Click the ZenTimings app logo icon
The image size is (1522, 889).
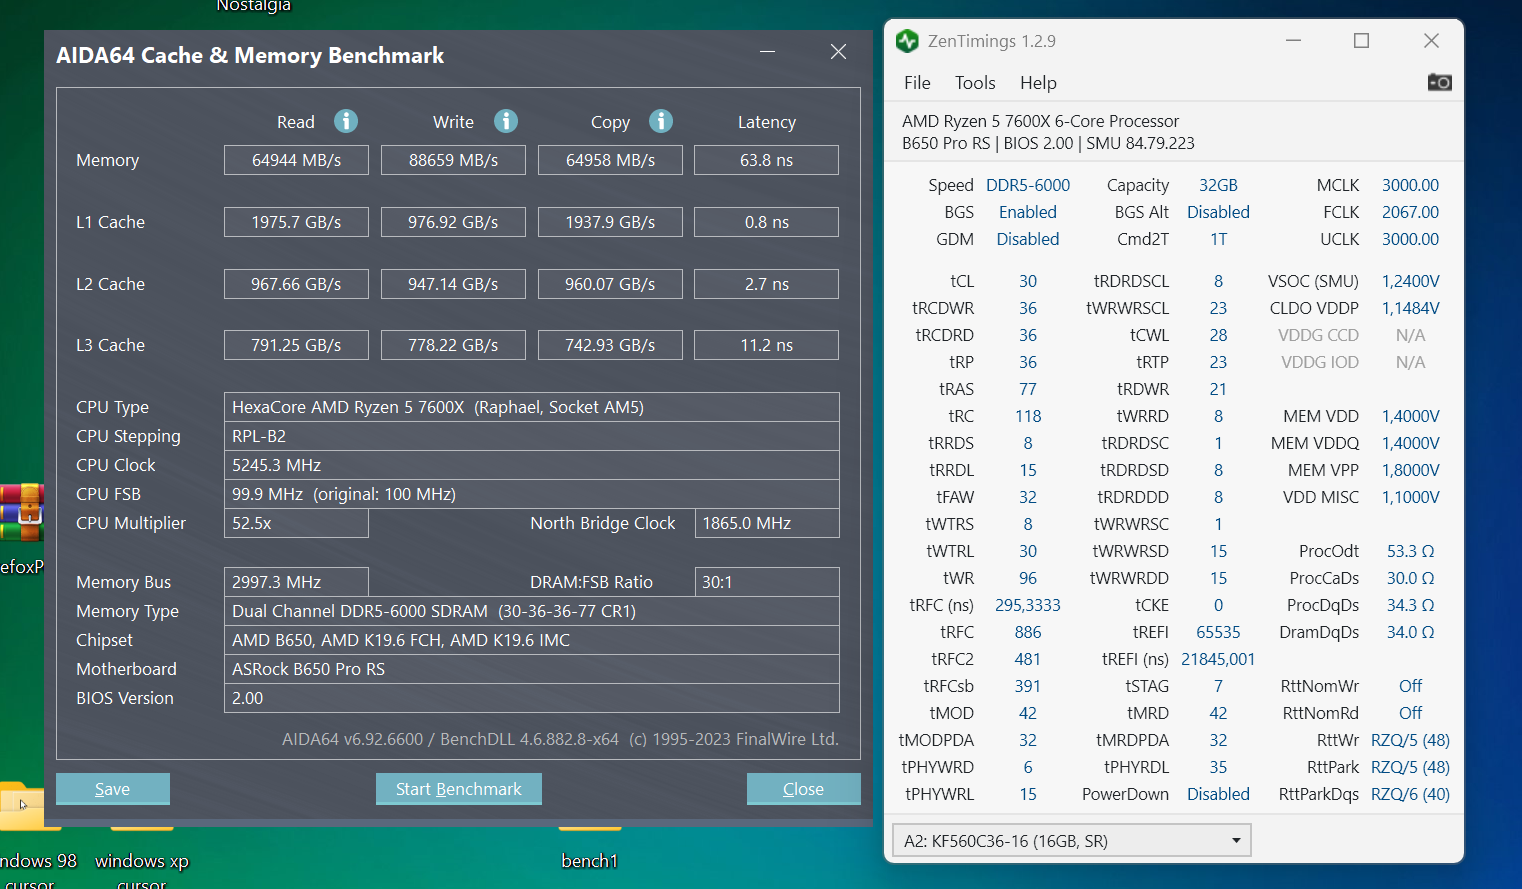pos(907,41)
